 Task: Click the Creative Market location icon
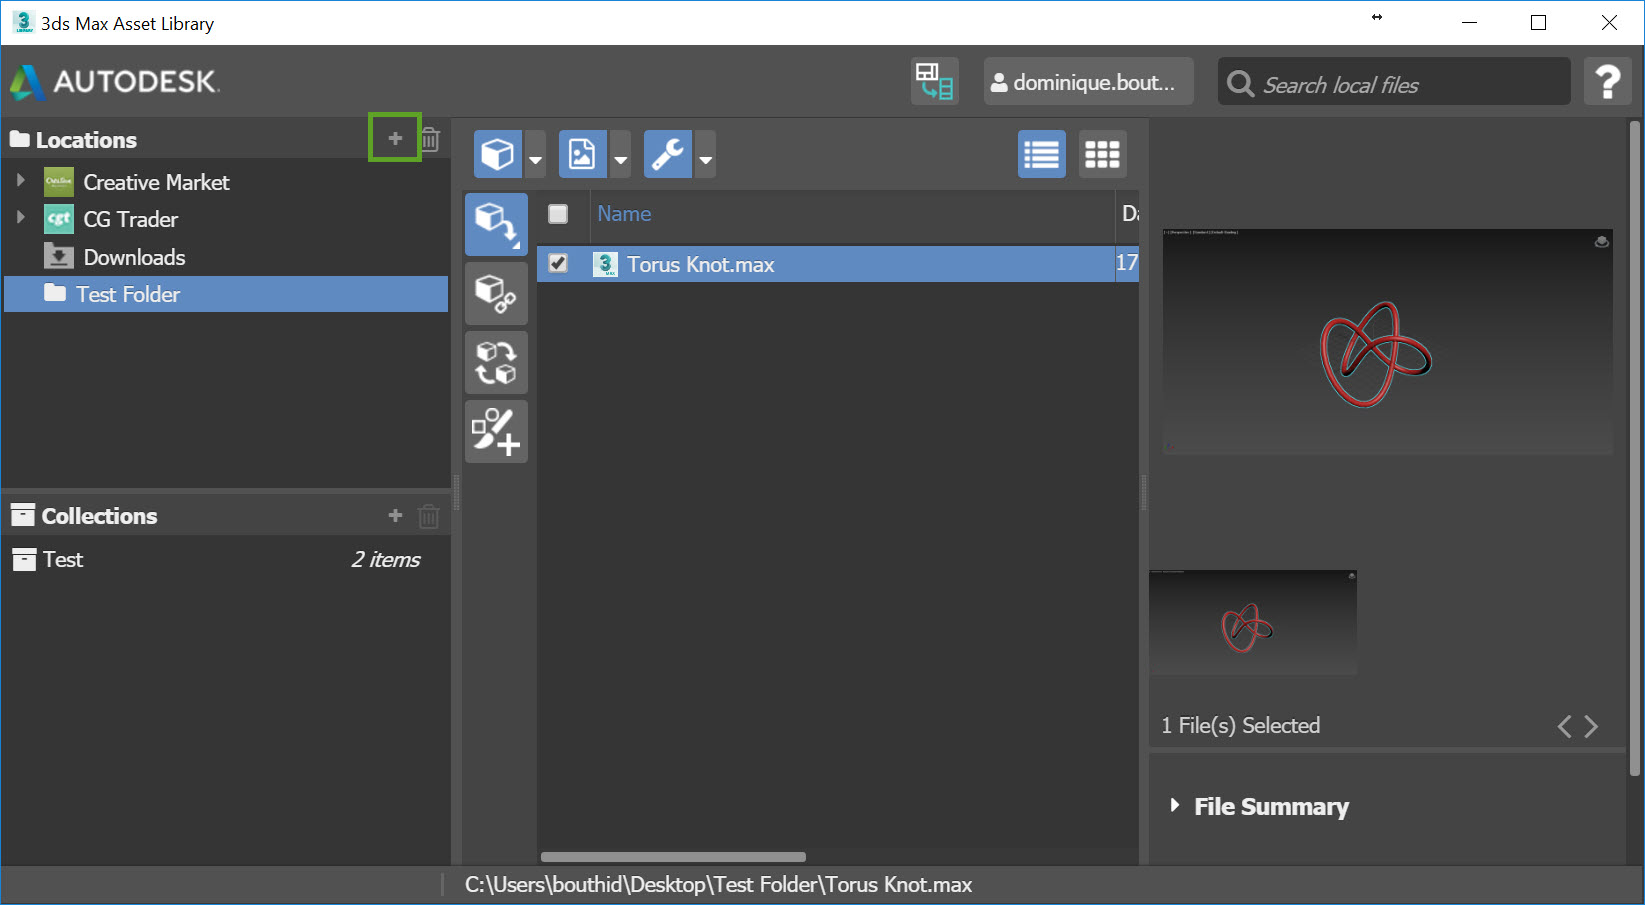[x=59, y=182]
